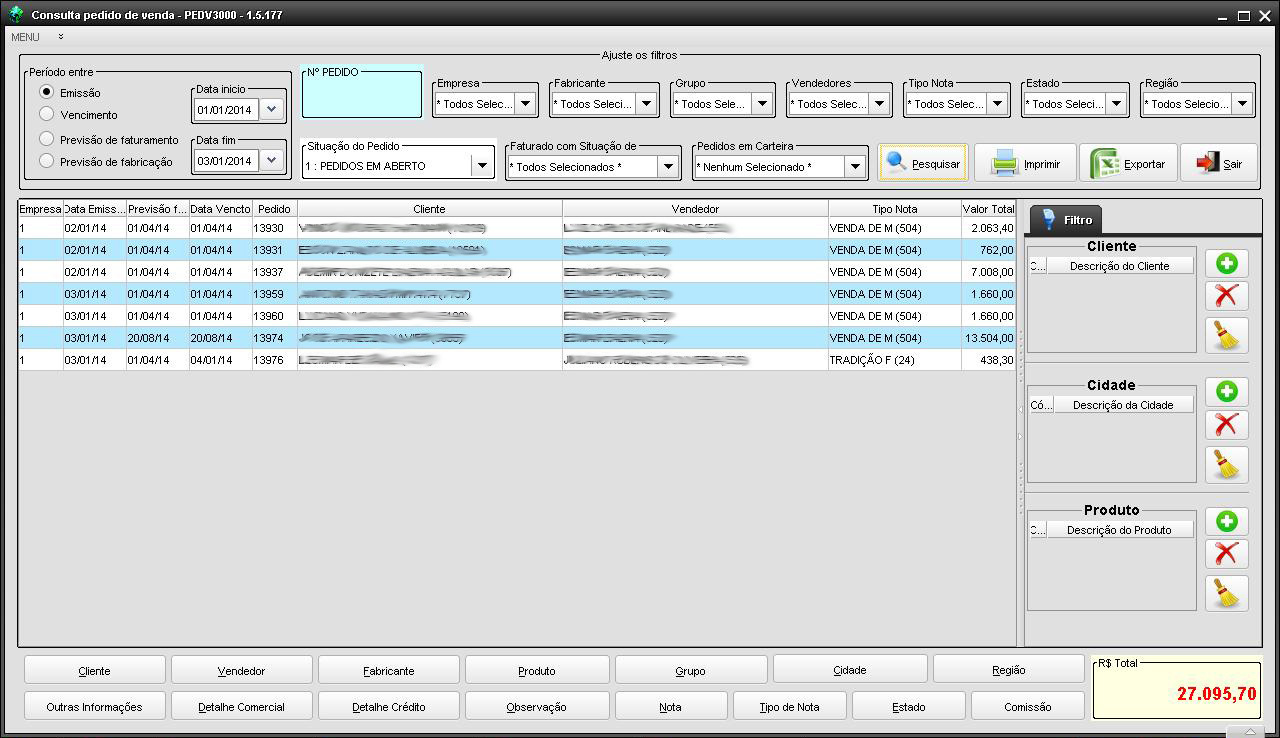Click the Data início date field
The height and width of the screenshot is (738, 1280).
tap(227, 110)
